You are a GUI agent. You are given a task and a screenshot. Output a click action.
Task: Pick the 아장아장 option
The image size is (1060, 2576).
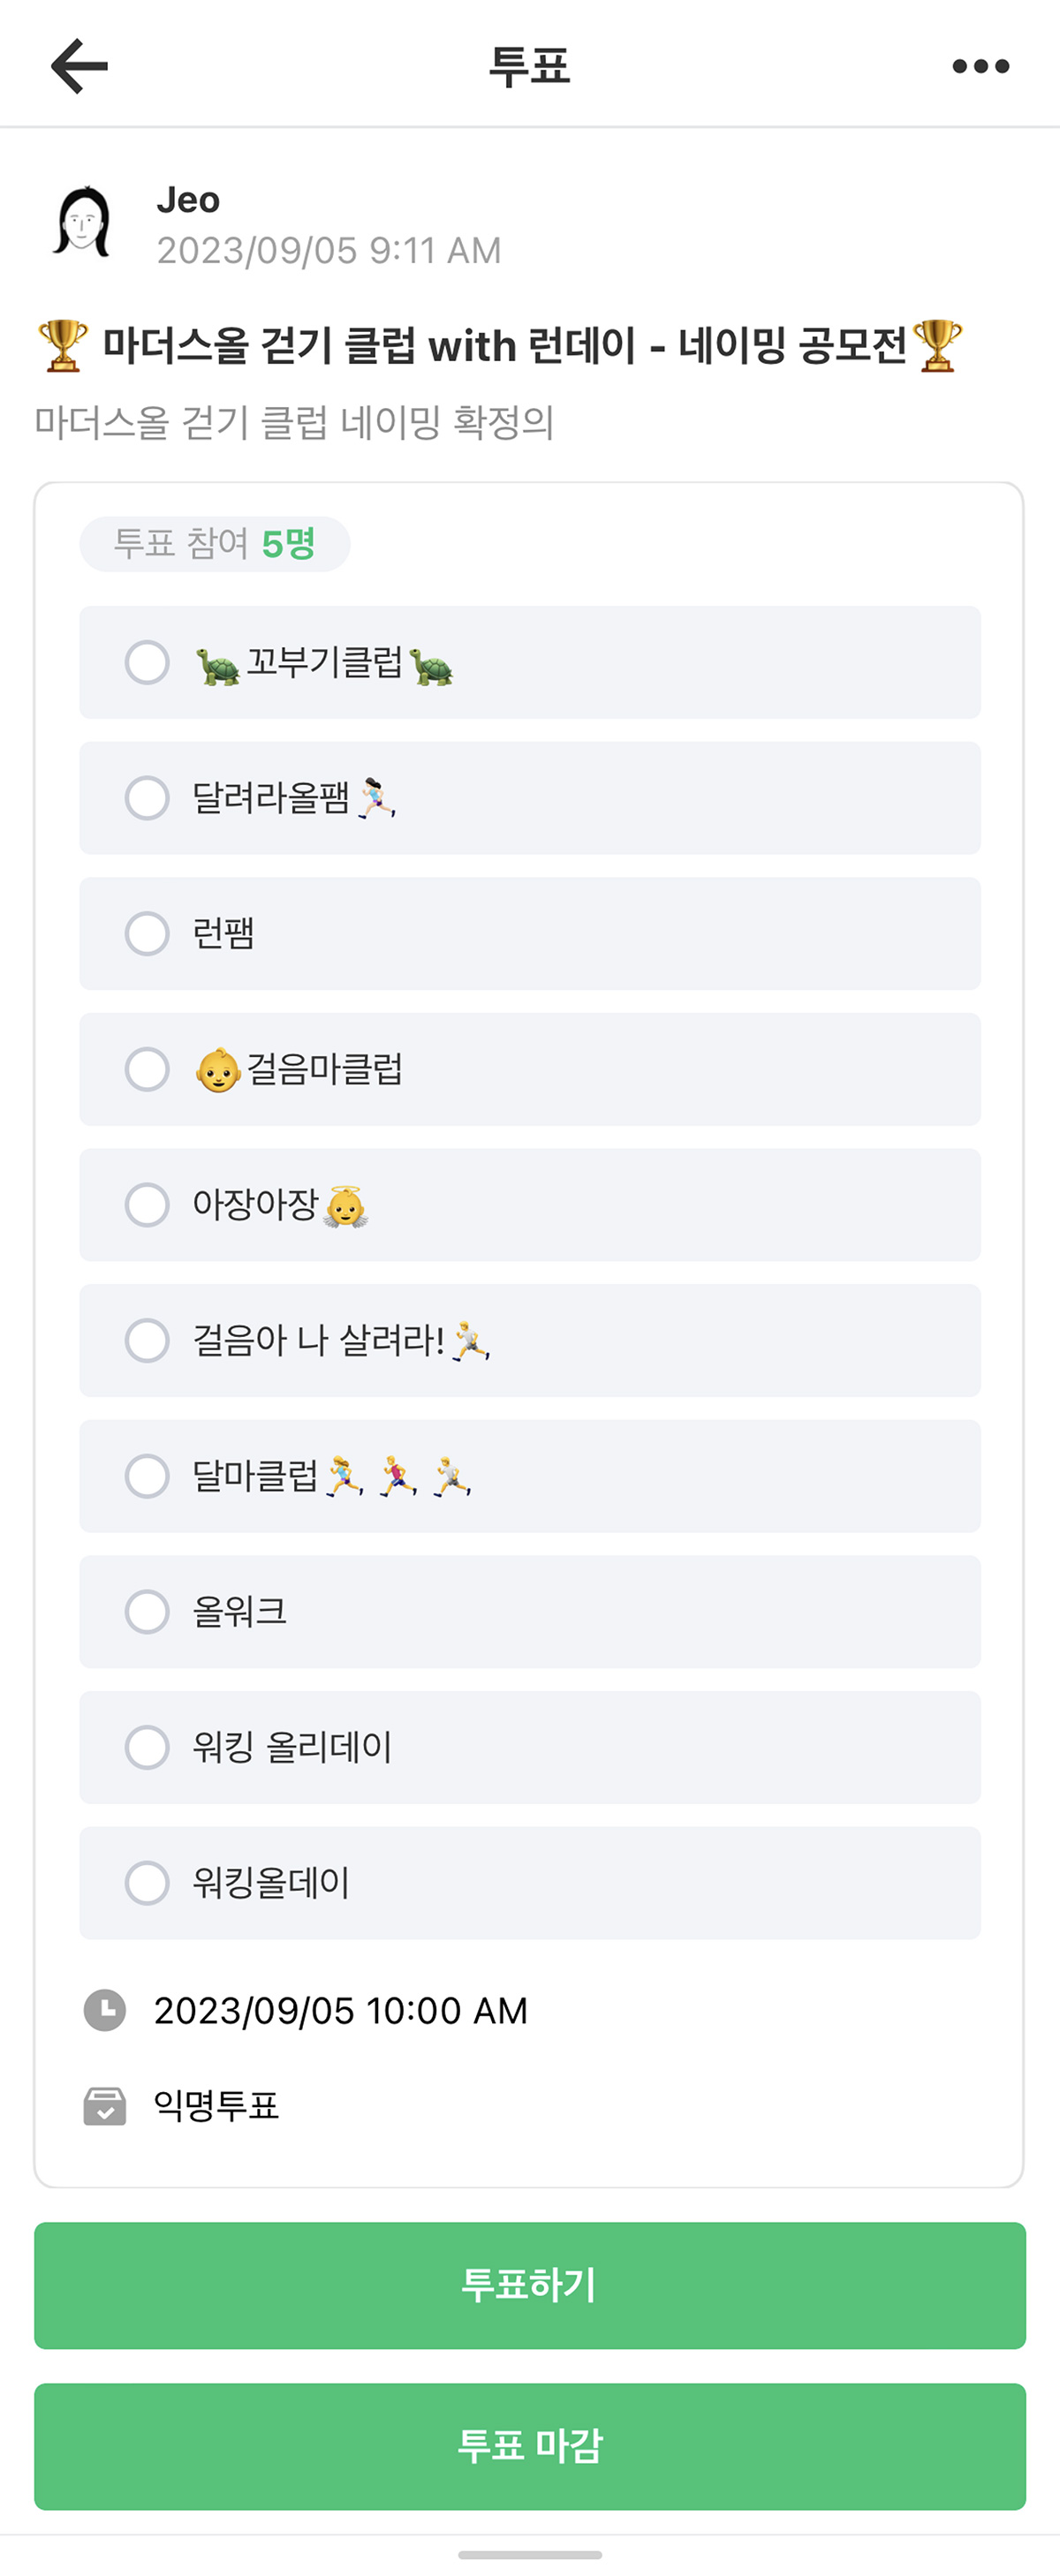tap(147, 1205)
